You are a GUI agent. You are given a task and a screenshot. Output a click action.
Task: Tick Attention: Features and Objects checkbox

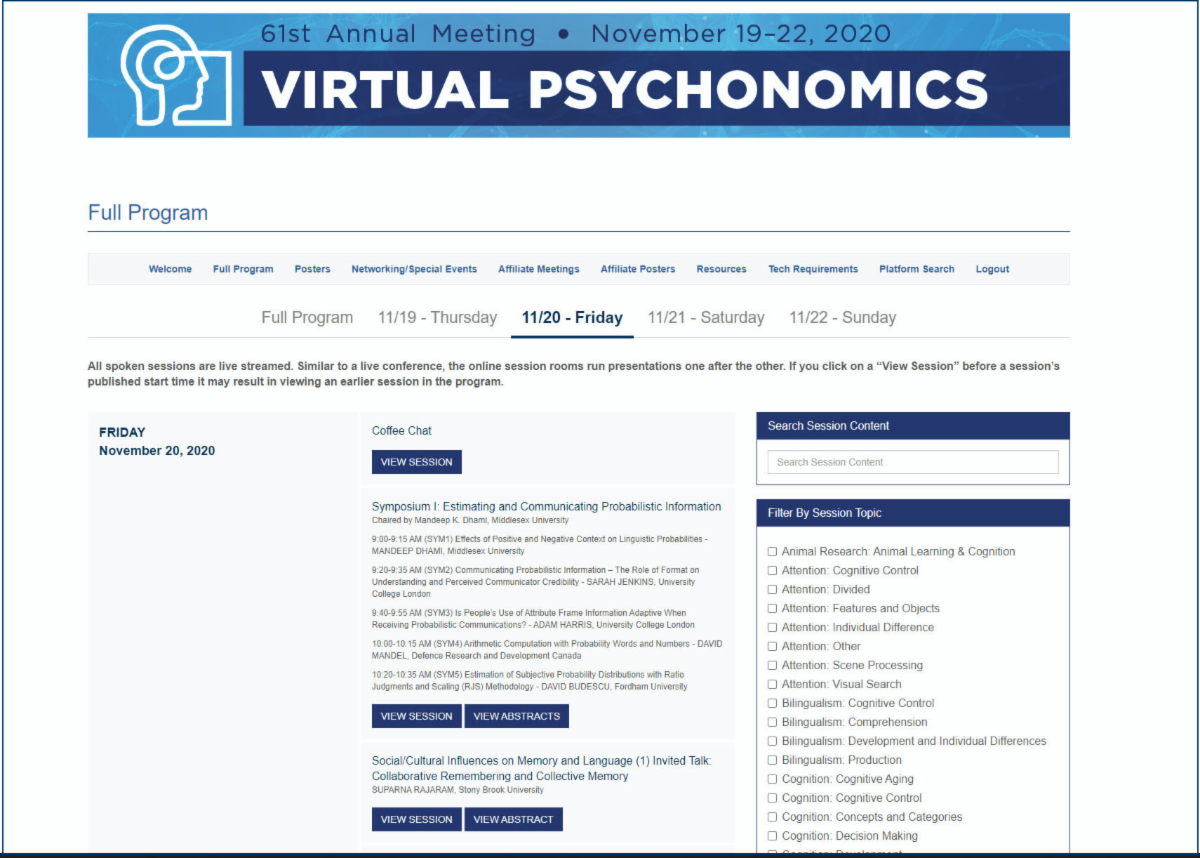pos(772,609)
